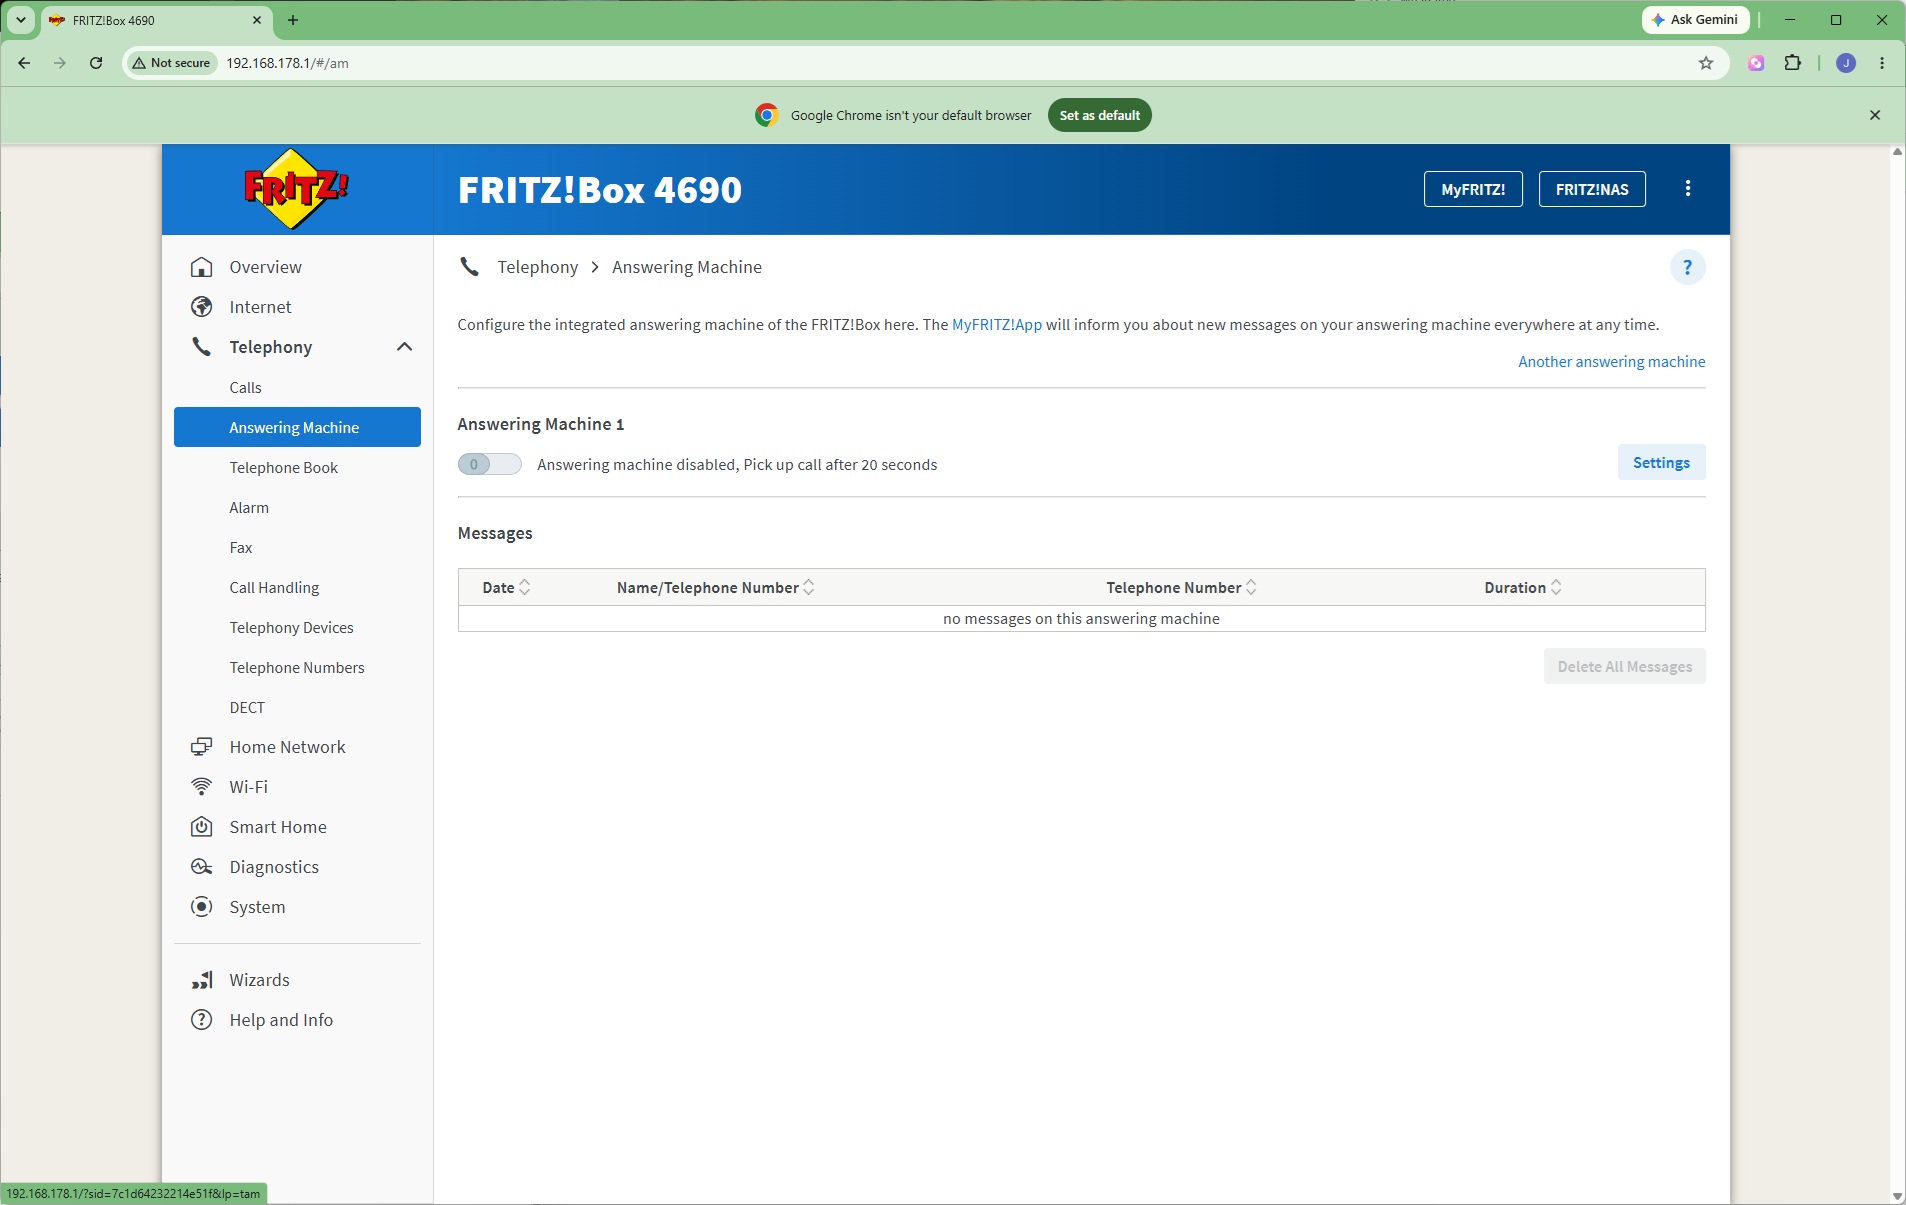This screenshot has height=1205, width=1906.
Task: Sort messages by Duration
Action: point(1523,588)
